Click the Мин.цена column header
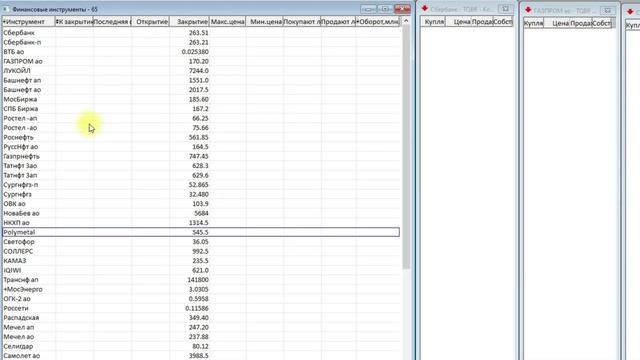640x360 pixels. tap(264, 22)
